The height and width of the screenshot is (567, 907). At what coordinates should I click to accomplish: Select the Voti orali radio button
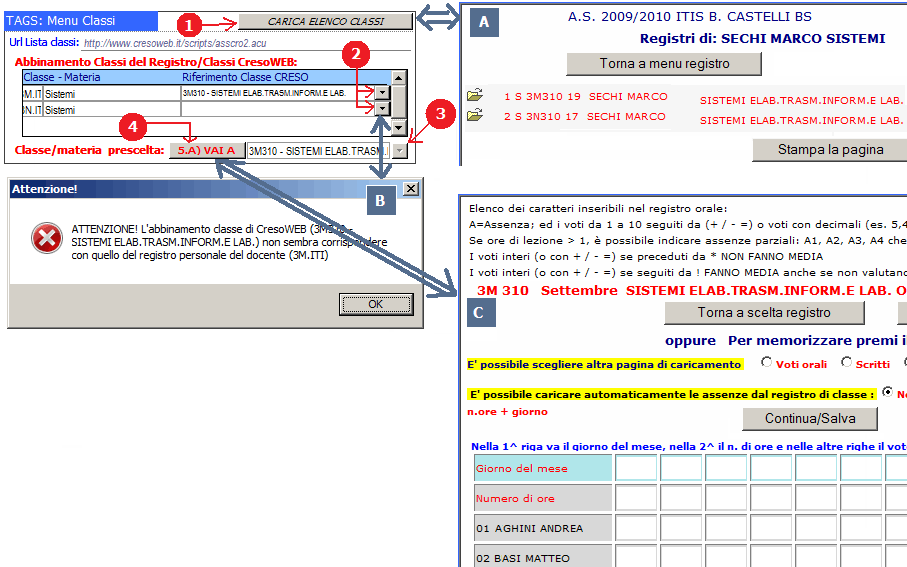click(x=767, y=363)
